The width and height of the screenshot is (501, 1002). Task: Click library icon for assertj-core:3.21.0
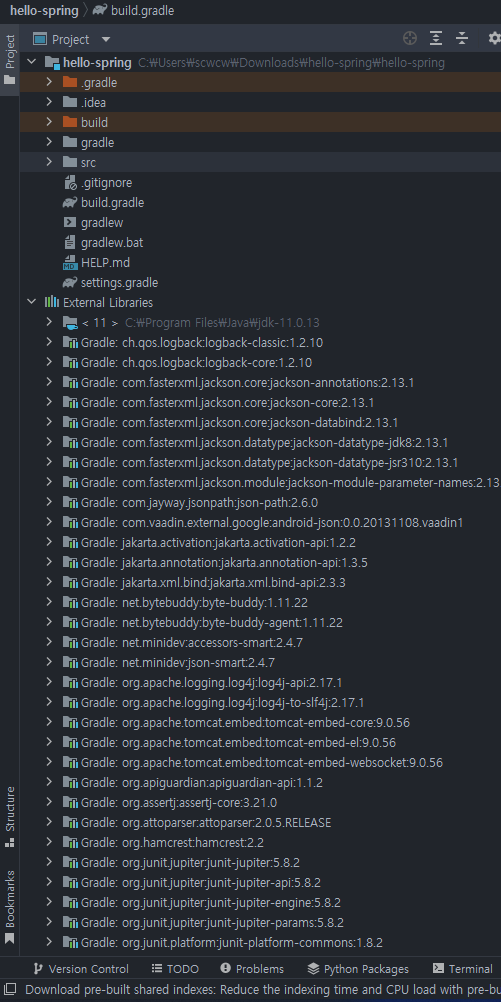coord(70,802)
